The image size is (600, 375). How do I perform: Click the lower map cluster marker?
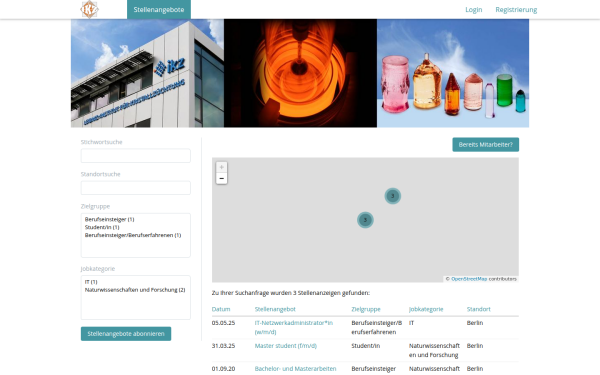pyautogui.click(x=365, y=220)
